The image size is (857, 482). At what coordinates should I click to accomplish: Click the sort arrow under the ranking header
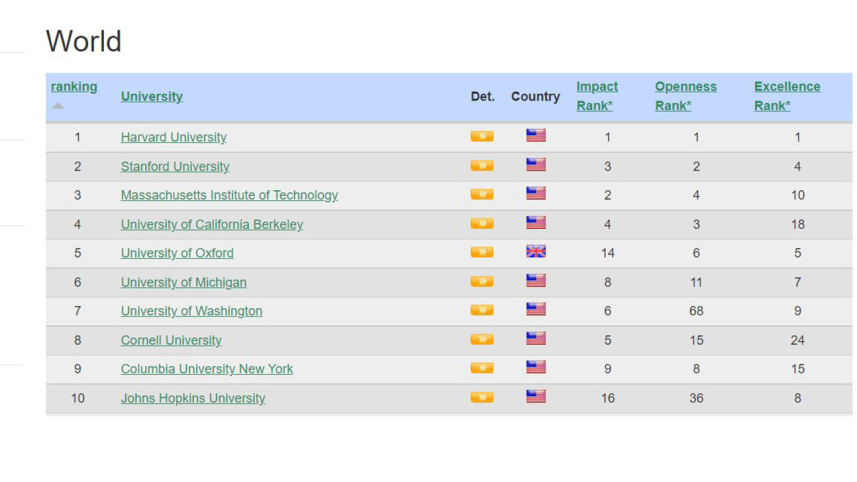tap(58, 106)
